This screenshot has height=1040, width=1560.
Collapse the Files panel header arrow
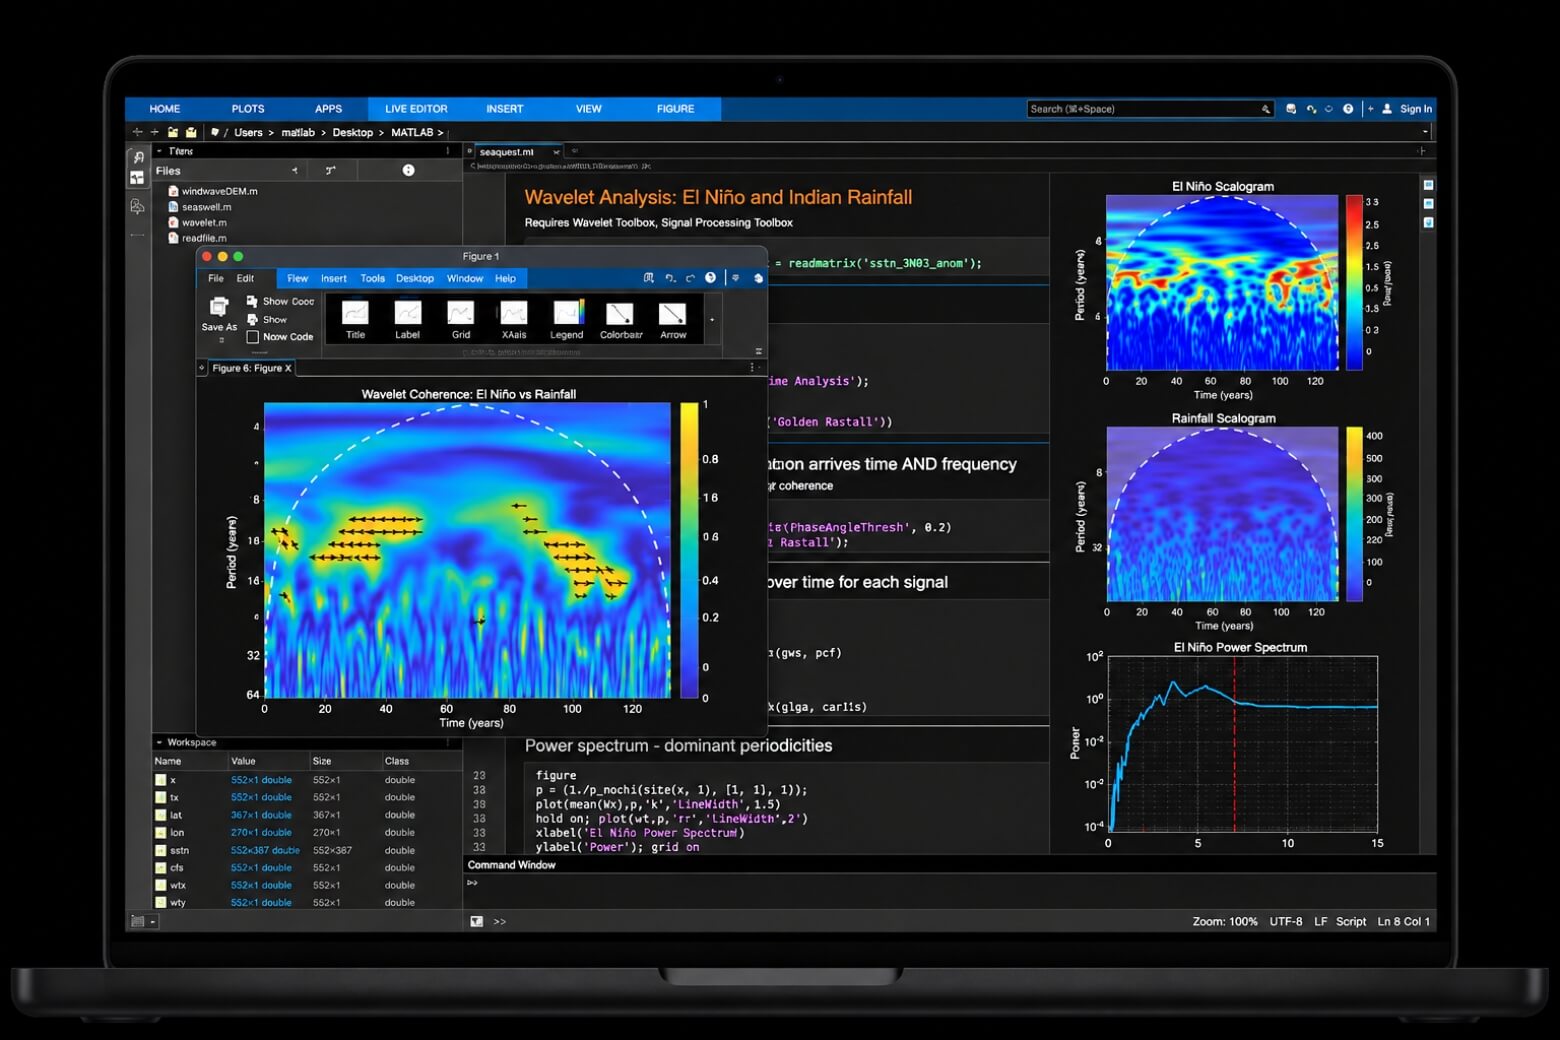coord(159,151)
